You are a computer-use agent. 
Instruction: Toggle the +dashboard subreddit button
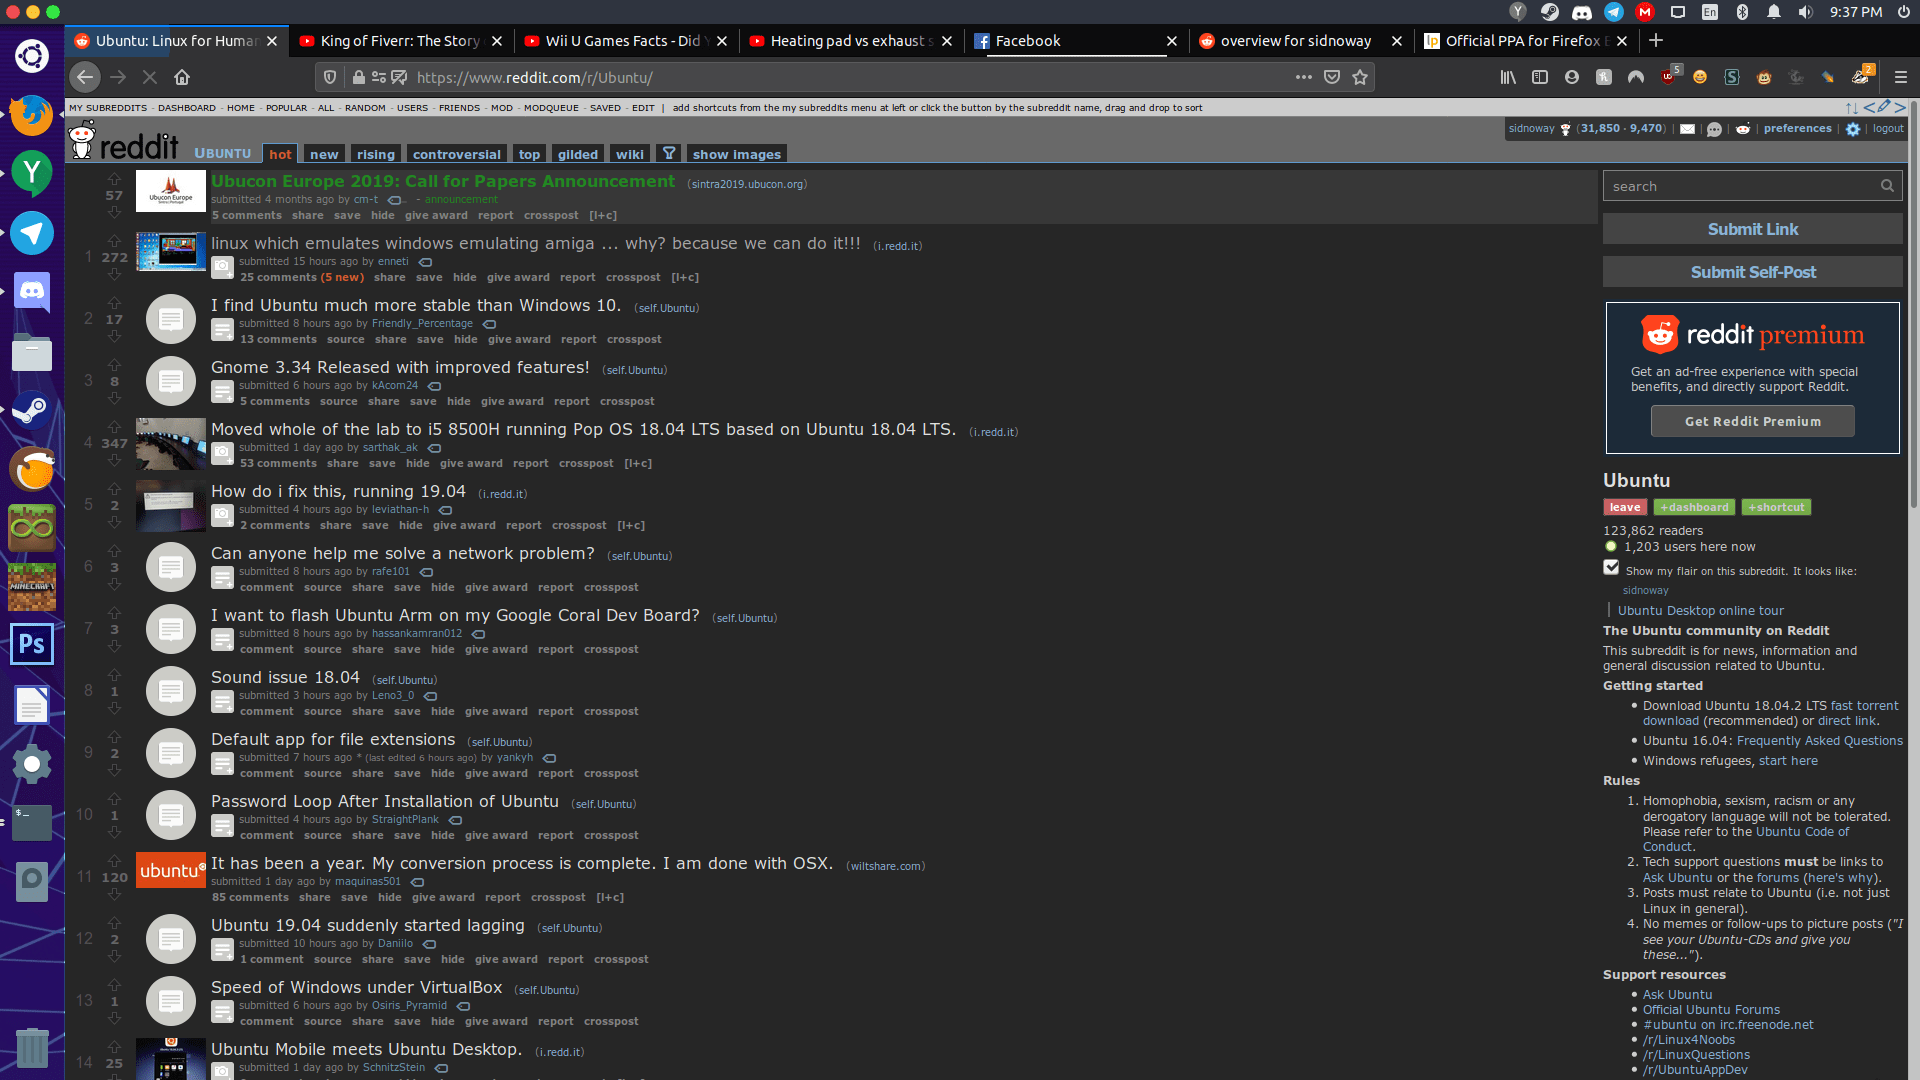coord(1694,507)
